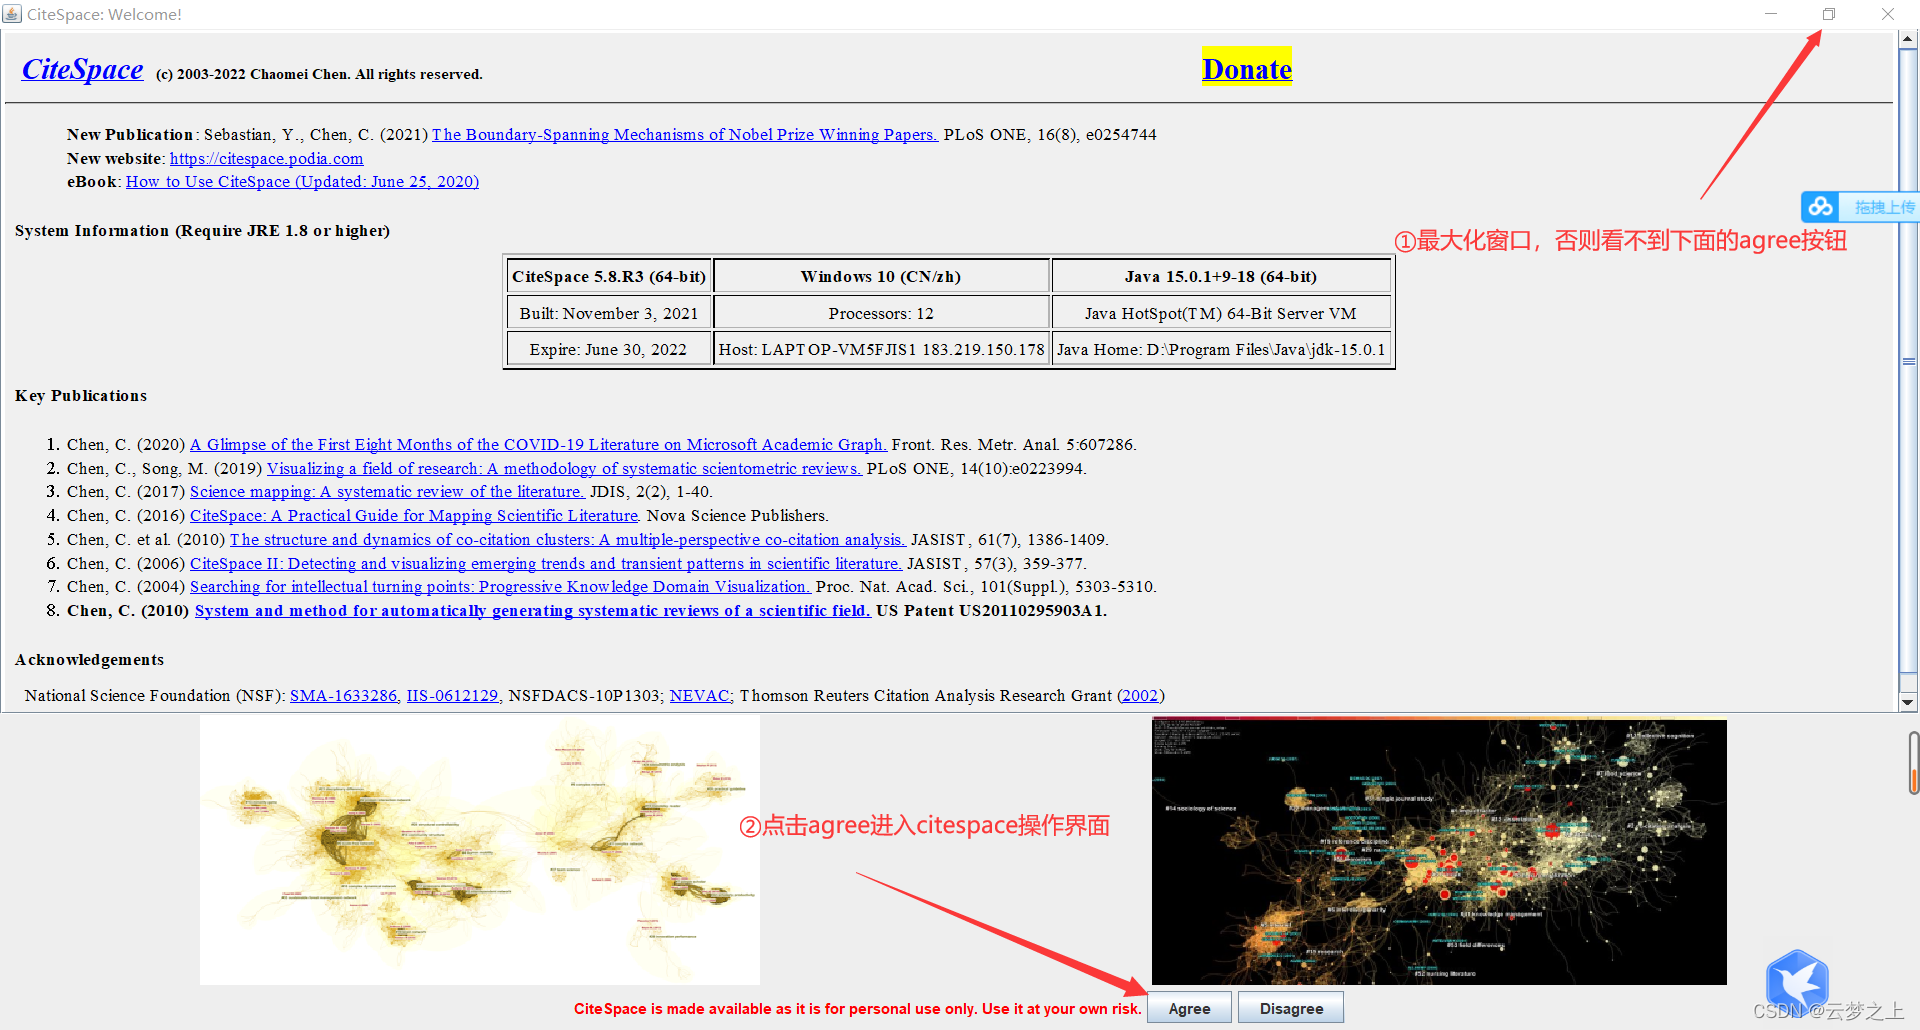This screenshot has height=1030, width=1920.
Task: Select the 'Java 15.0.1+9-18 (64-bit)' cell
Action: pyautogui.click(x=1221, y=276)
